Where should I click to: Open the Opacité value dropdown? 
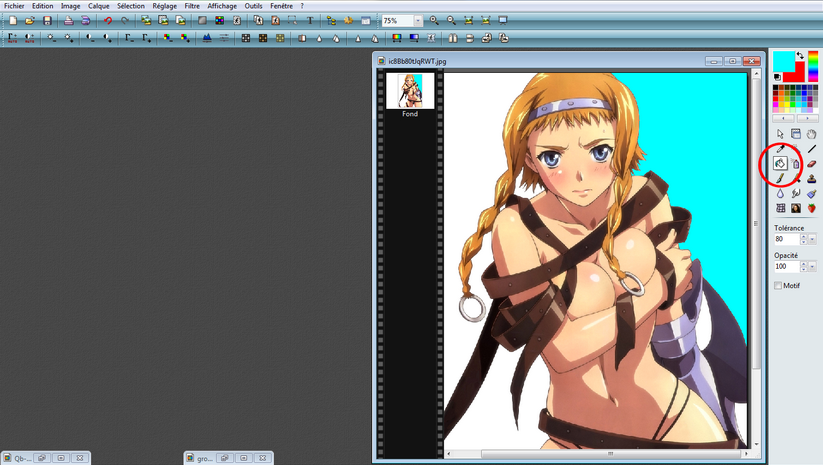click(x=813, y=267)
